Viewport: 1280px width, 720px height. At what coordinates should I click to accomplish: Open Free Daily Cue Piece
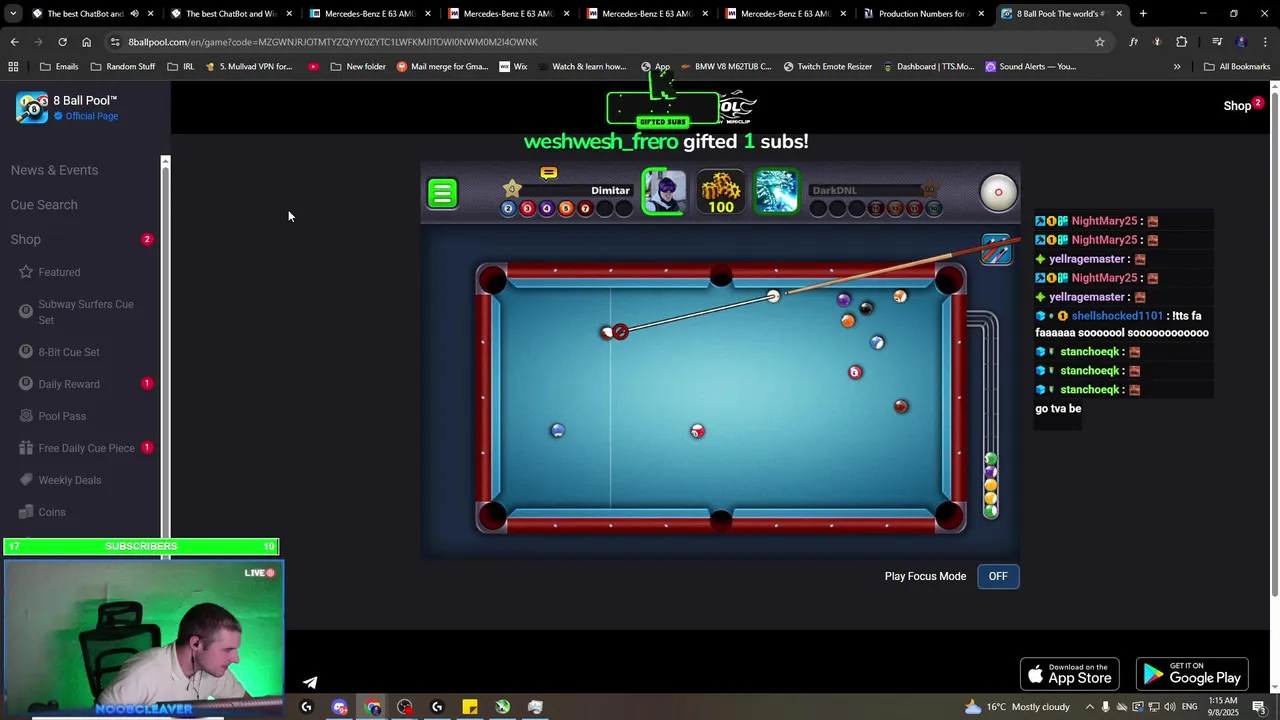pos(86,448)
